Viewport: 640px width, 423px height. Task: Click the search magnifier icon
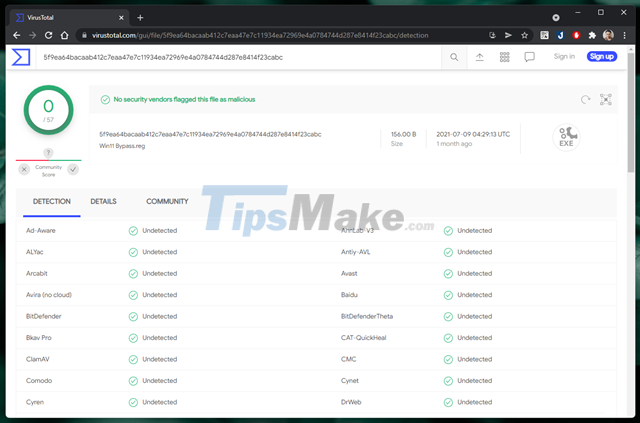pos(453,57)
